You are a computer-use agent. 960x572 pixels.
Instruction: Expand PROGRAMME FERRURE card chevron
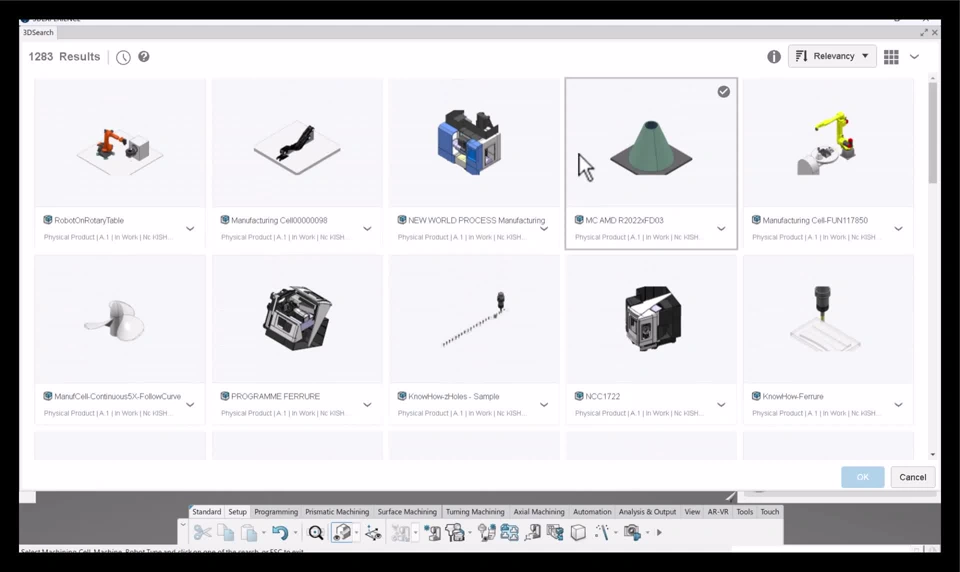(367, 405)
